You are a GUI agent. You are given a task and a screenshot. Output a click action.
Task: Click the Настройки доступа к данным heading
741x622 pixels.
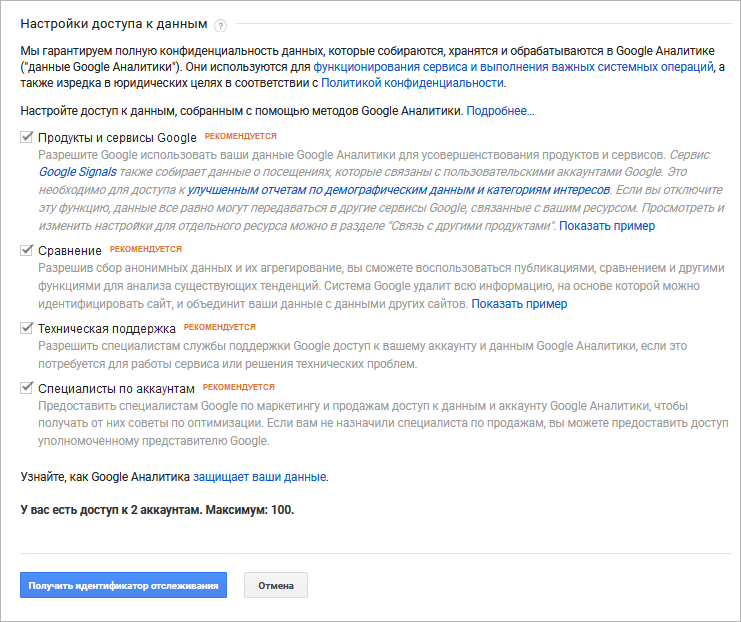click(114, 24)
